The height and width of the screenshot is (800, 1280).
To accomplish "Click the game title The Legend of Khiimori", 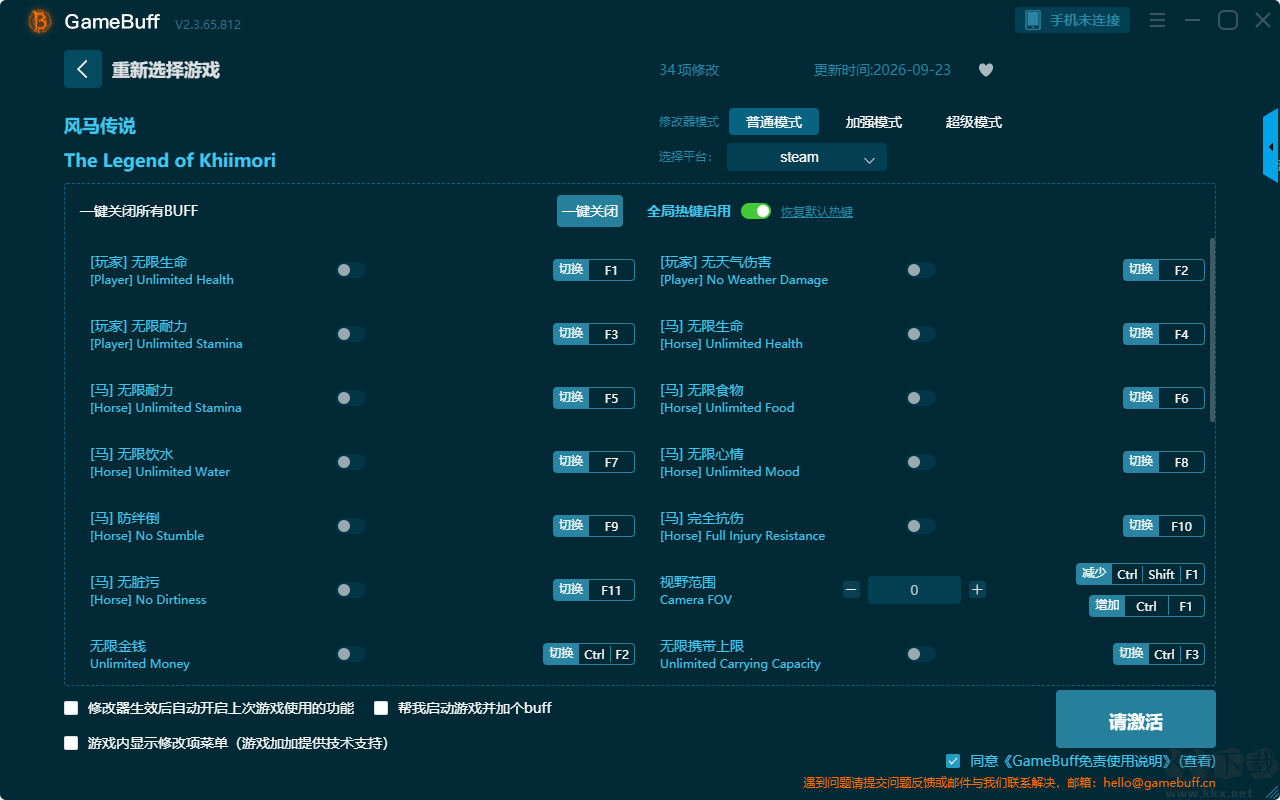I will point(170,160).
